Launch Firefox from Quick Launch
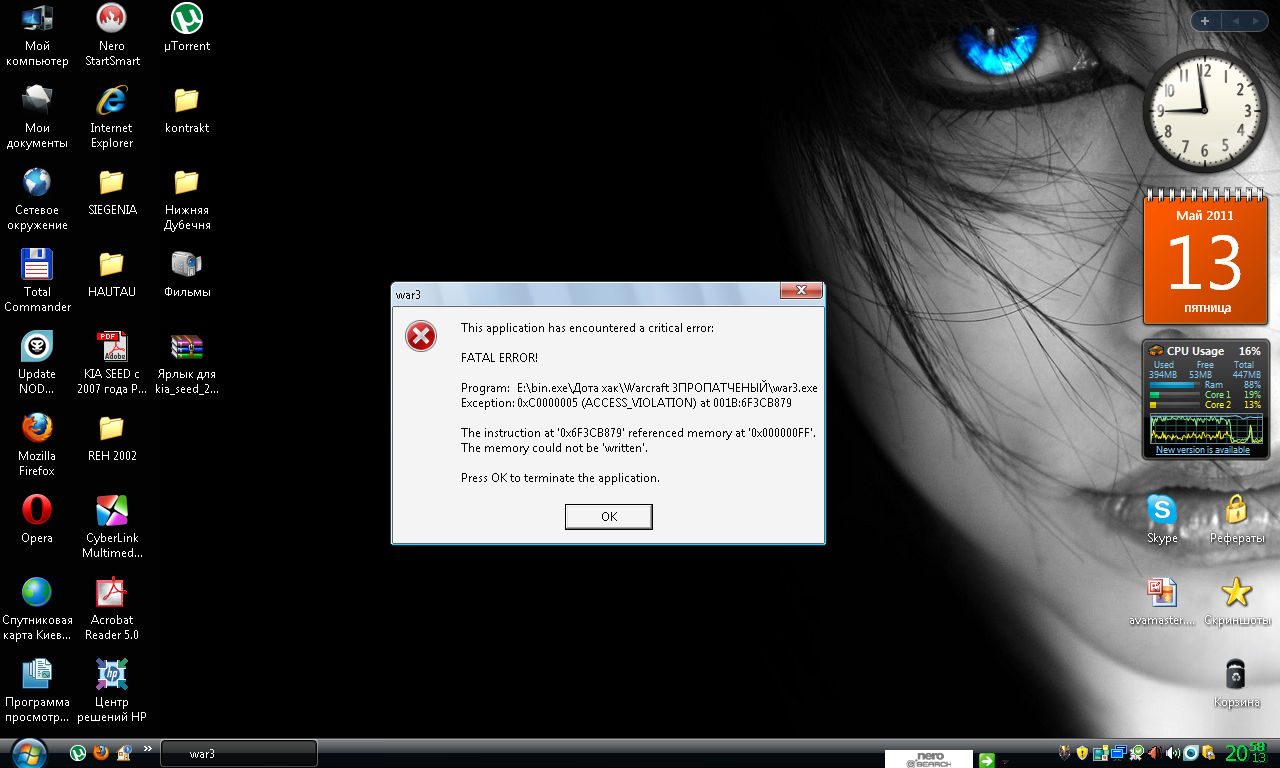This screenshot has width=1280, height=768. pyautogui.click(x=101, y=753)
